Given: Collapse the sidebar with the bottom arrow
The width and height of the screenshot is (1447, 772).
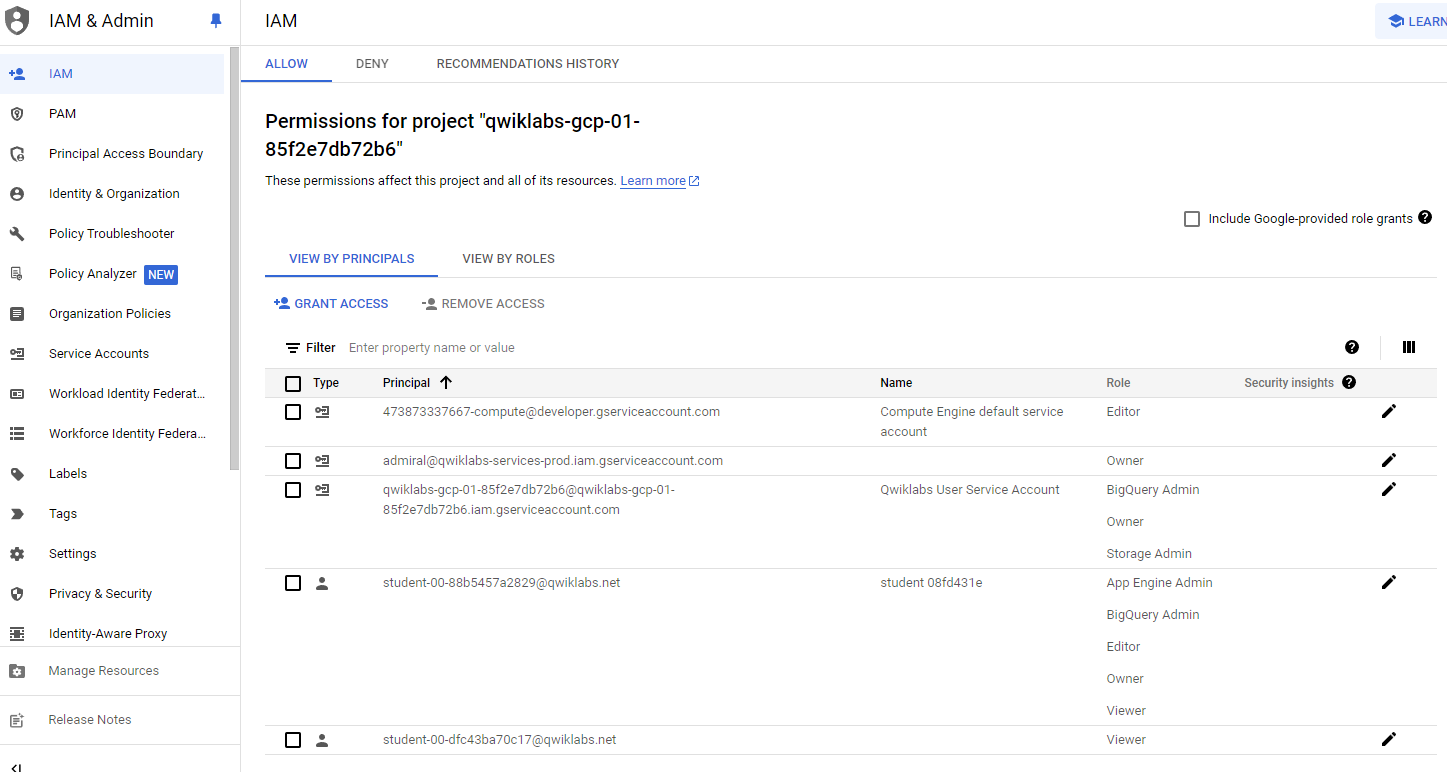Looking at the screenshot, I should (x=17, y=767).
